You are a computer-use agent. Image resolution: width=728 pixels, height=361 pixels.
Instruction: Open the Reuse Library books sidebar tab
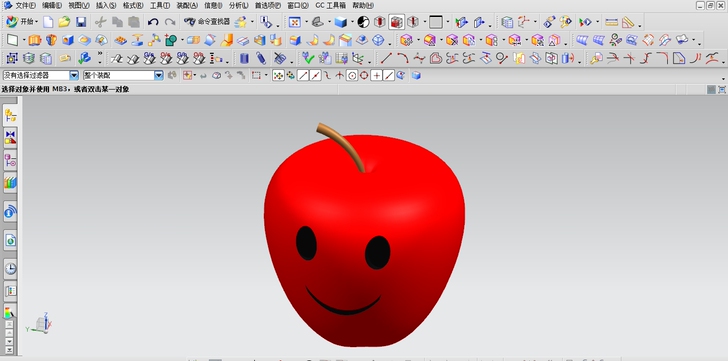pos(10,183)
